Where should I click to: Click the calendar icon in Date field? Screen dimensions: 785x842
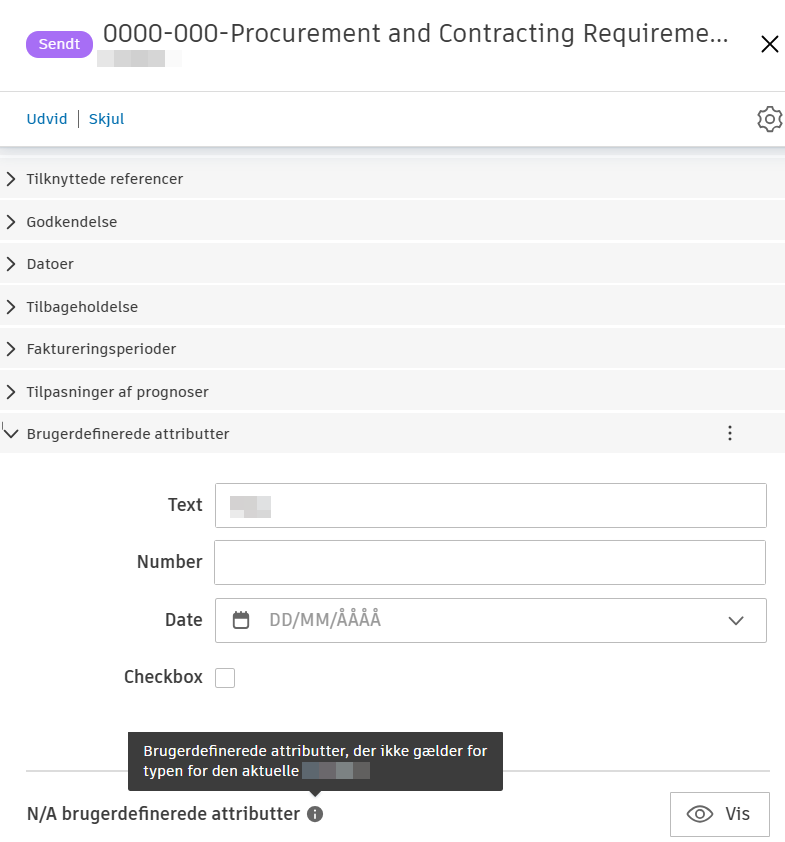(x=241, y=620)
